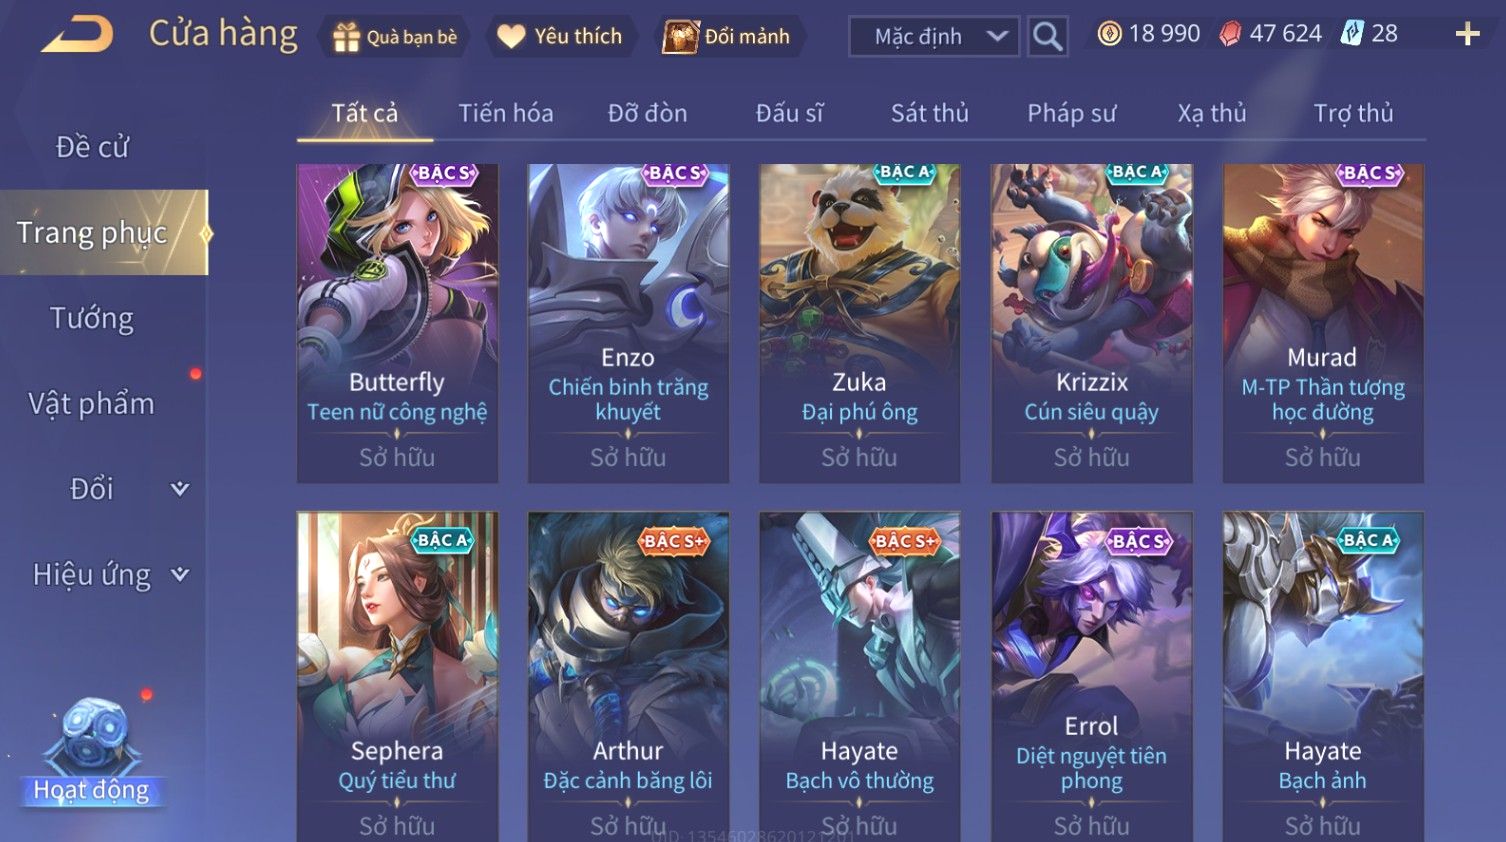Open the Arthur Đặc cảnh băng lôi skin
This screenshot has height=842, width=1506.
628,677
